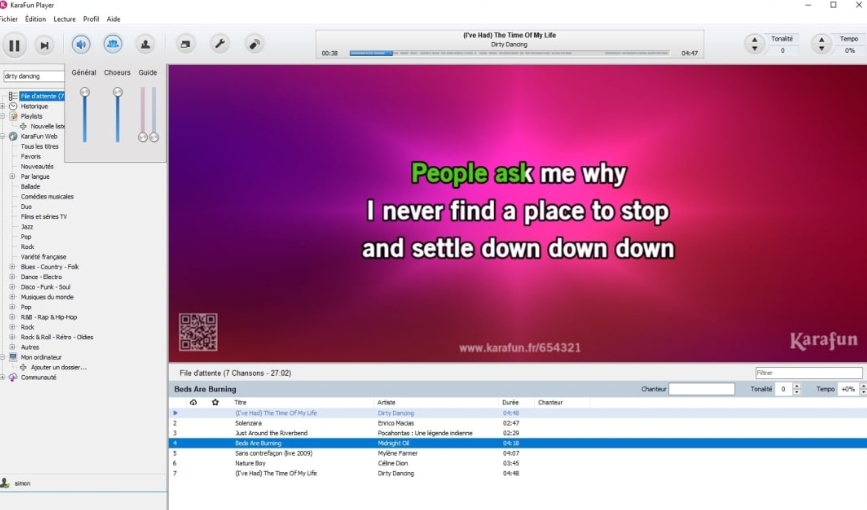This screenshot has height=510, width=867.
Task: Open the dual display window icon
Action: [186, 44]
